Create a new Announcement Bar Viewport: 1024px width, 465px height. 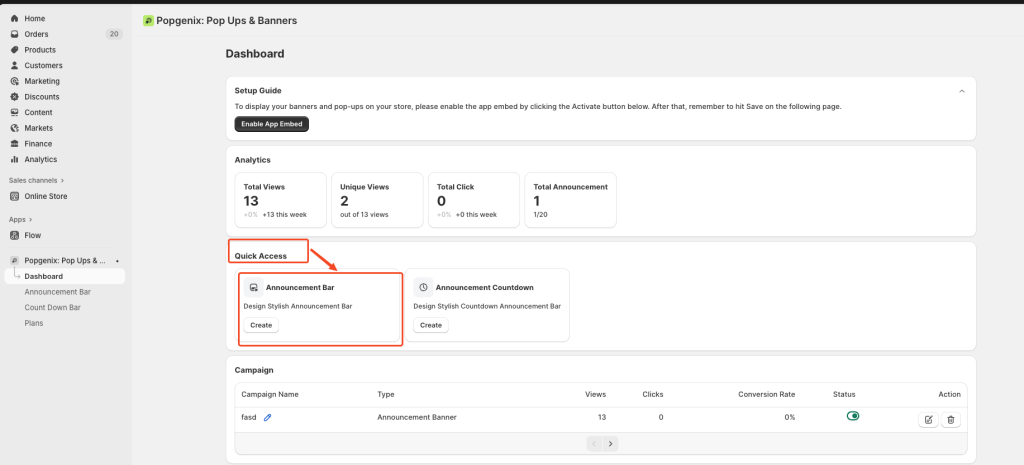click(x=261, y=325)
